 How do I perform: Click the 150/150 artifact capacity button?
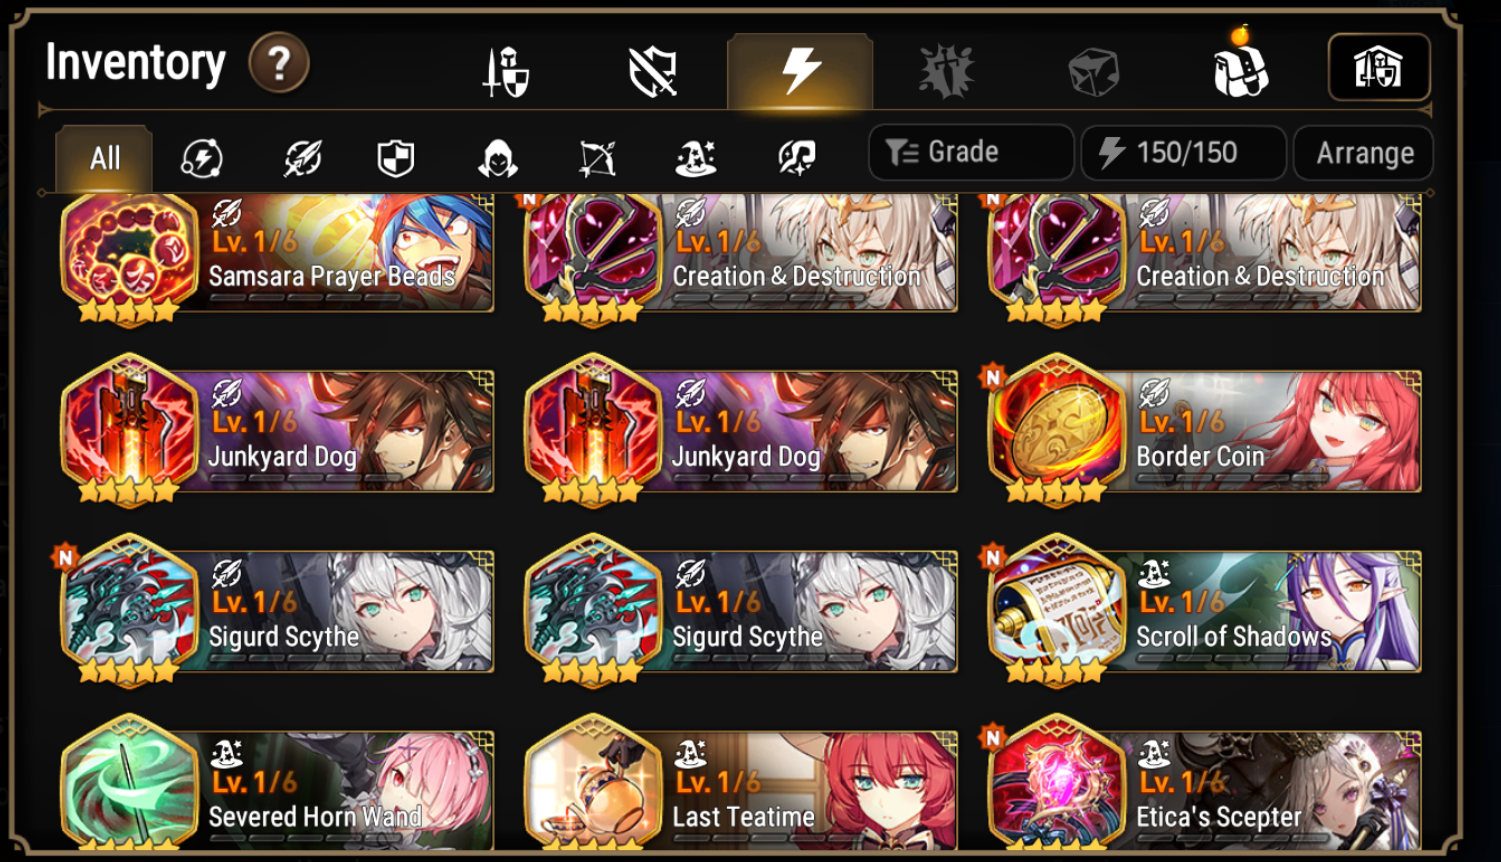pos(1184,153)
